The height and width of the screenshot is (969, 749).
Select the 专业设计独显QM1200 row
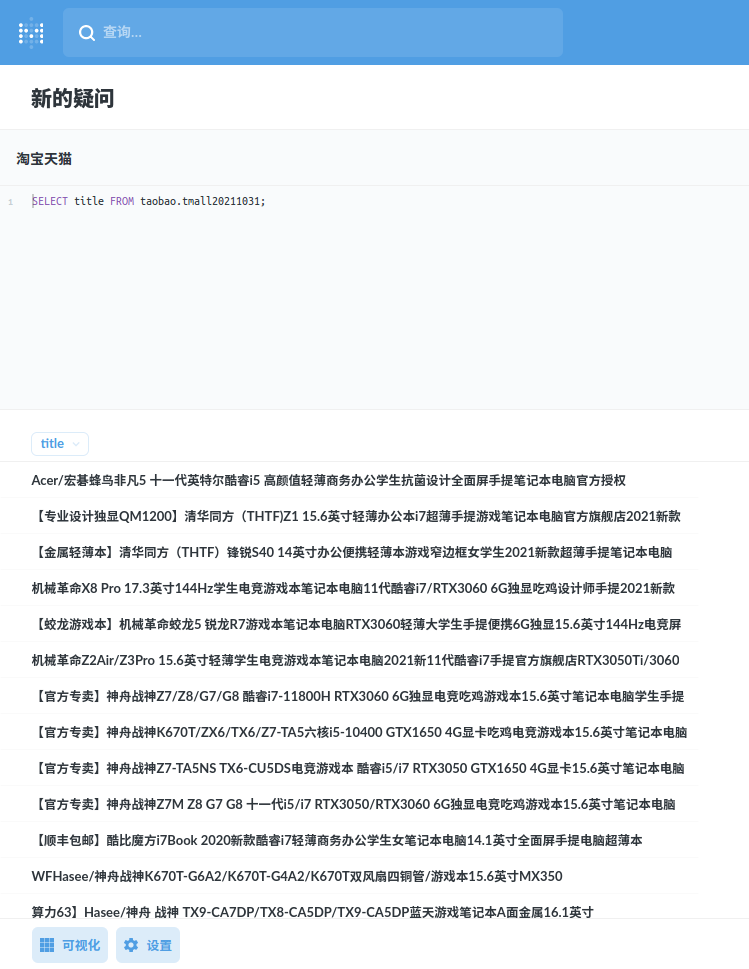pyautogui.click(x=349, y=516)
